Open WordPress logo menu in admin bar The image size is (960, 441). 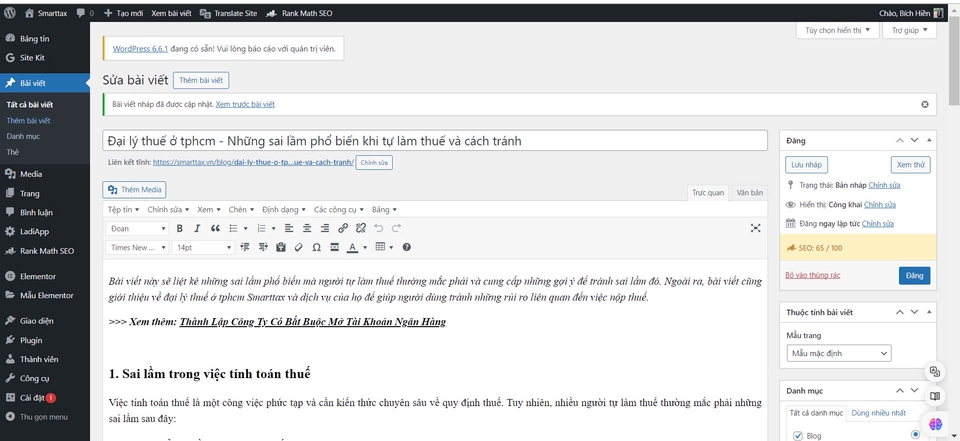[10, 12]
